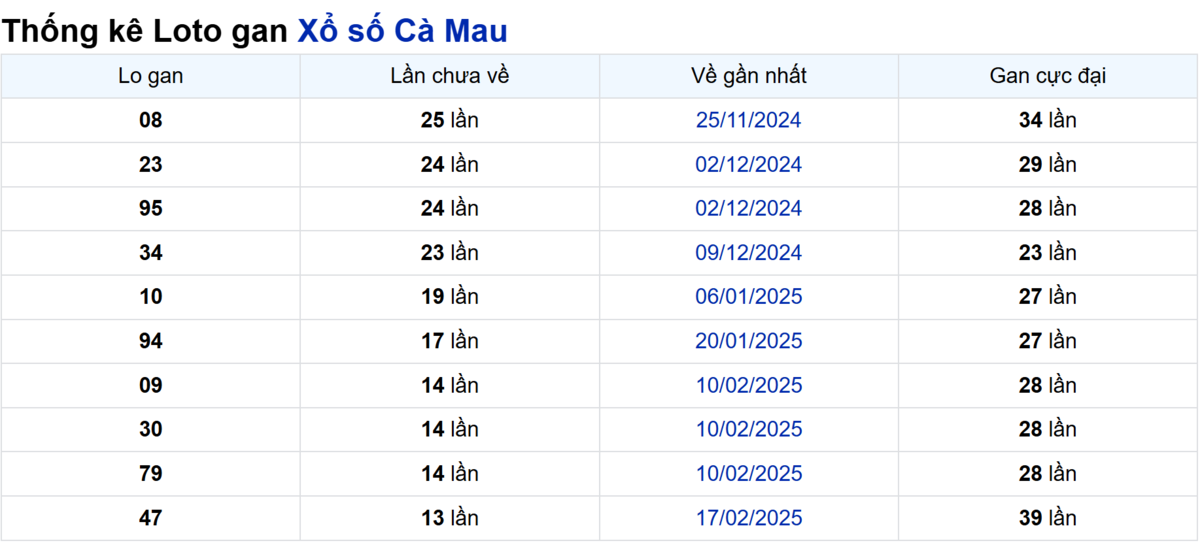Open the 06/01/2025 date link
Screen dimensions: 1200x543
749,297
